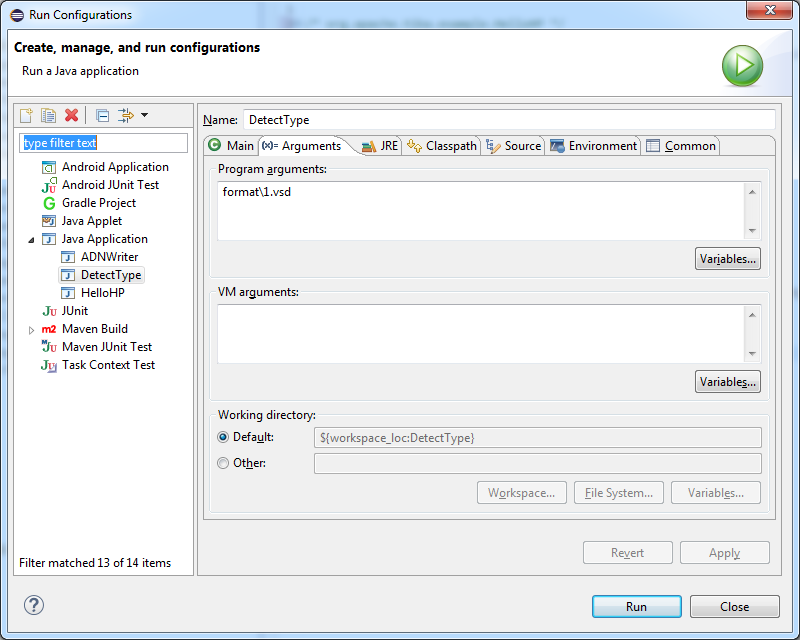Click the Program arguments scrollbar down arrow
Screen dimensions: 800x640
752,231
